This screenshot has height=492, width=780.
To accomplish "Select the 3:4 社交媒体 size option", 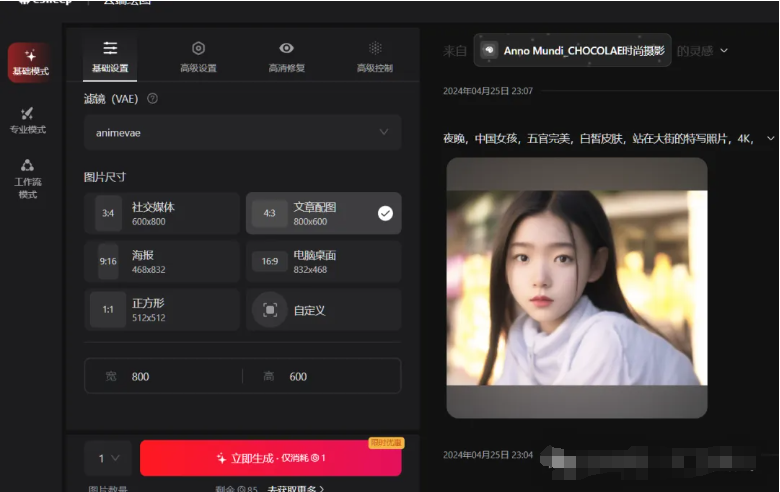I will click(162, 213).
